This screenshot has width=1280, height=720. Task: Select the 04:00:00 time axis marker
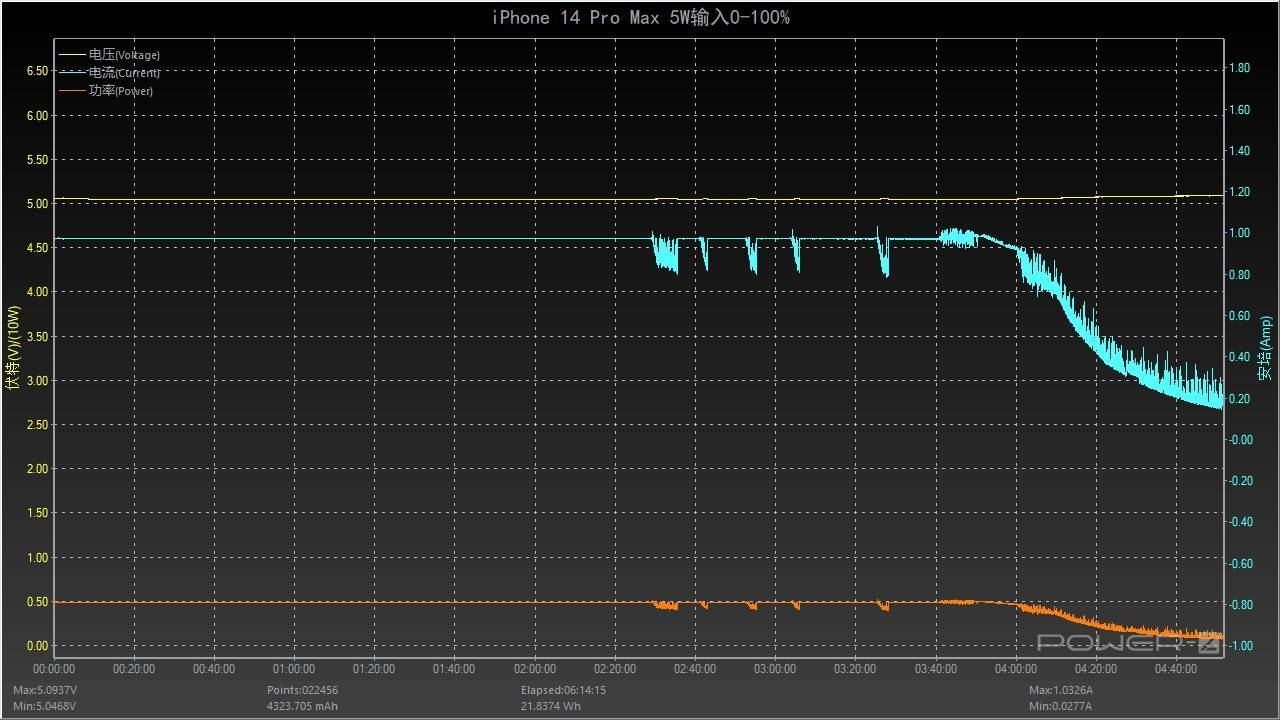pyautogui.click(x=1015, y=669)
